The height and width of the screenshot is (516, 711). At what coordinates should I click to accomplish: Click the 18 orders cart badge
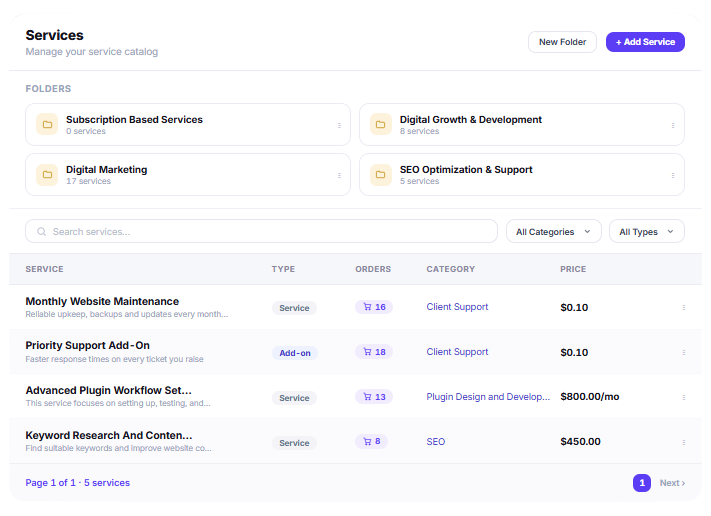pyautogui.click(x=374, y=352)
